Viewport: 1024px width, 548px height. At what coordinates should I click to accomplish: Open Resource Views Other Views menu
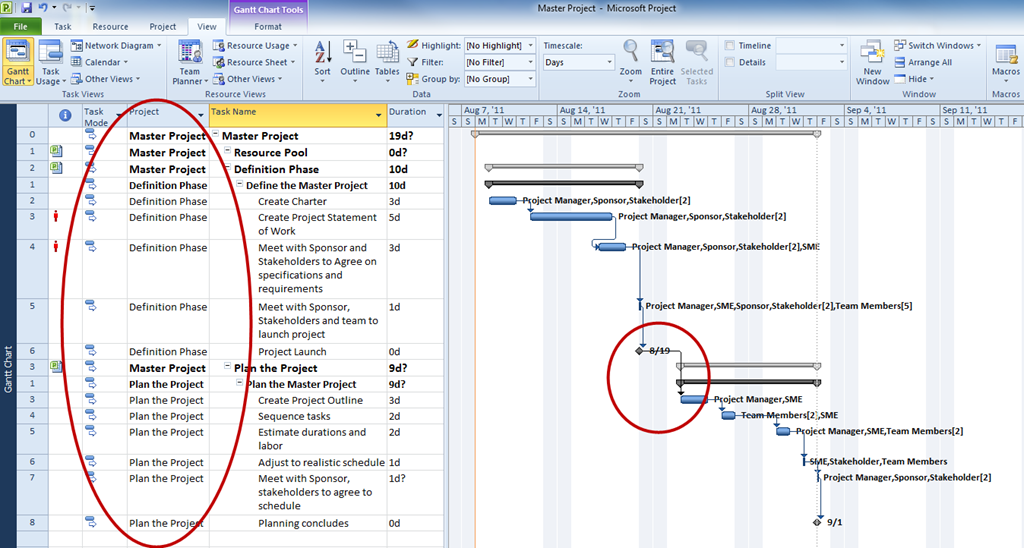[x=248, y=79]
